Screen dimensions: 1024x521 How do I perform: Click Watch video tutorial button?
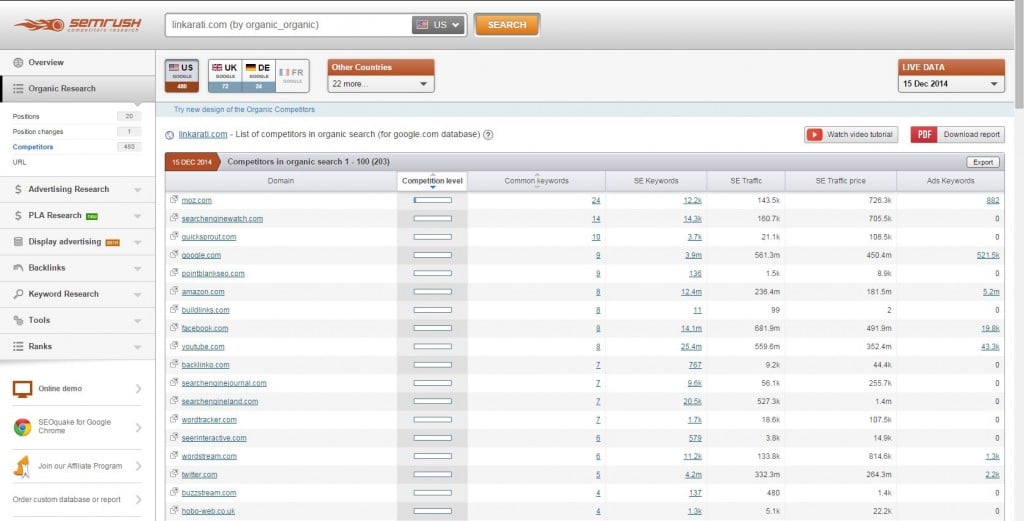click(x=851, y=134)
